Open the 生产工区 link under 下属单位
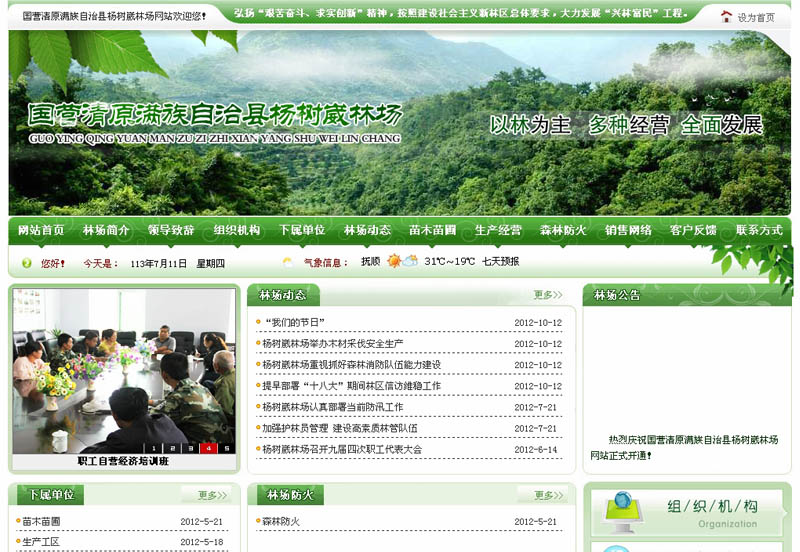Screen dimensions: 800x552 click(x=41, y=541)
